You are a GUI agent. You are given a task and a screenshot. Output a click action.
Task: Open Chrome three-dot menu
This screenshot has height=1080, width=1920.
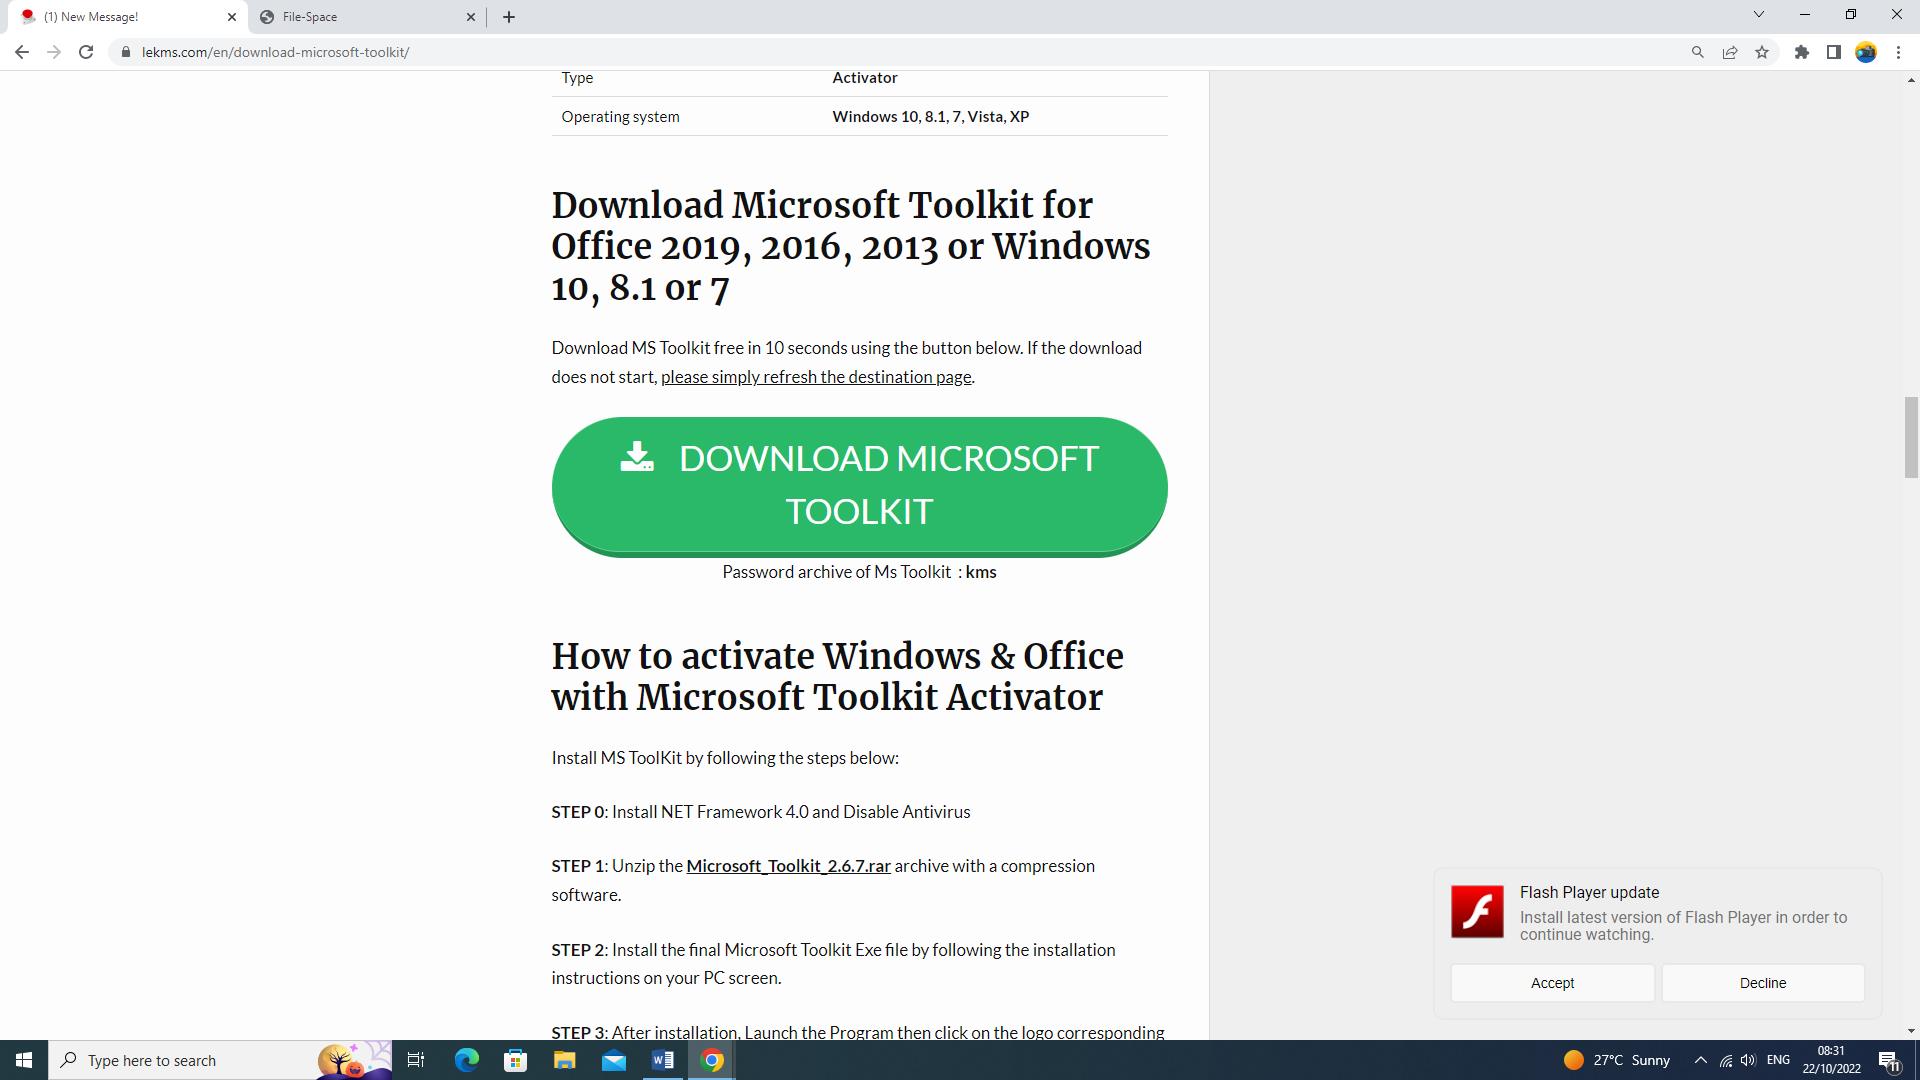click(1898, 52)
